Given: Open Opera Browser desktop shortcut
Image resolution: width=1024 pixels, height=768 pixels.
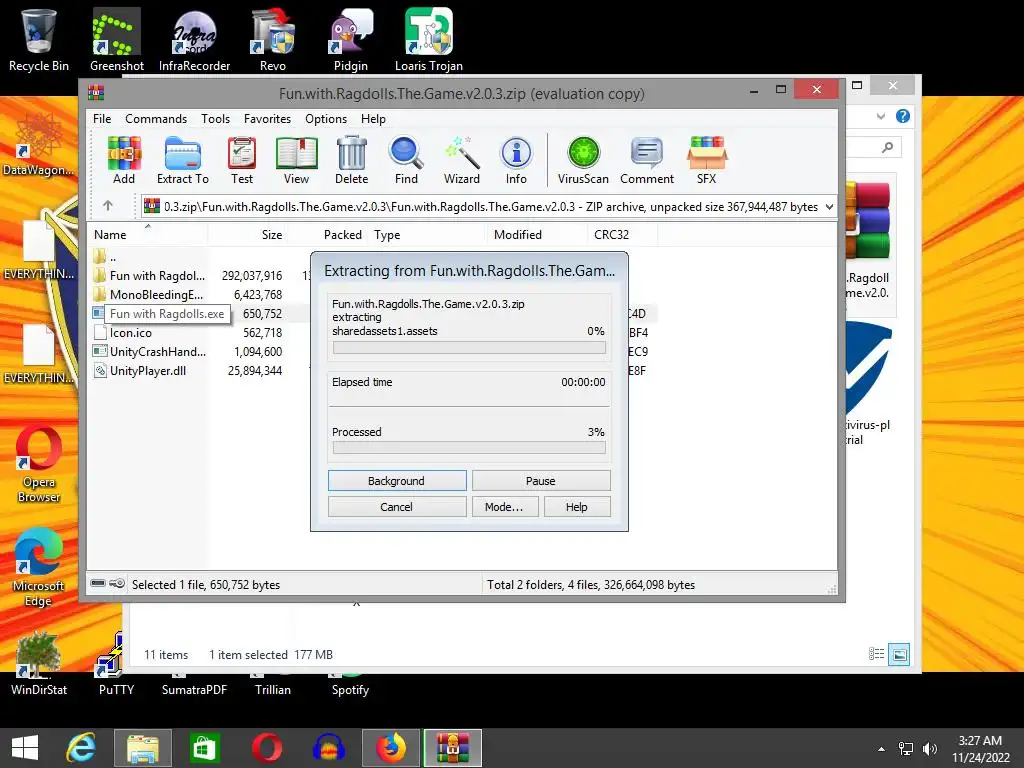Looking at the screenshot, I should pyautogui.click(x=39, y=464).
